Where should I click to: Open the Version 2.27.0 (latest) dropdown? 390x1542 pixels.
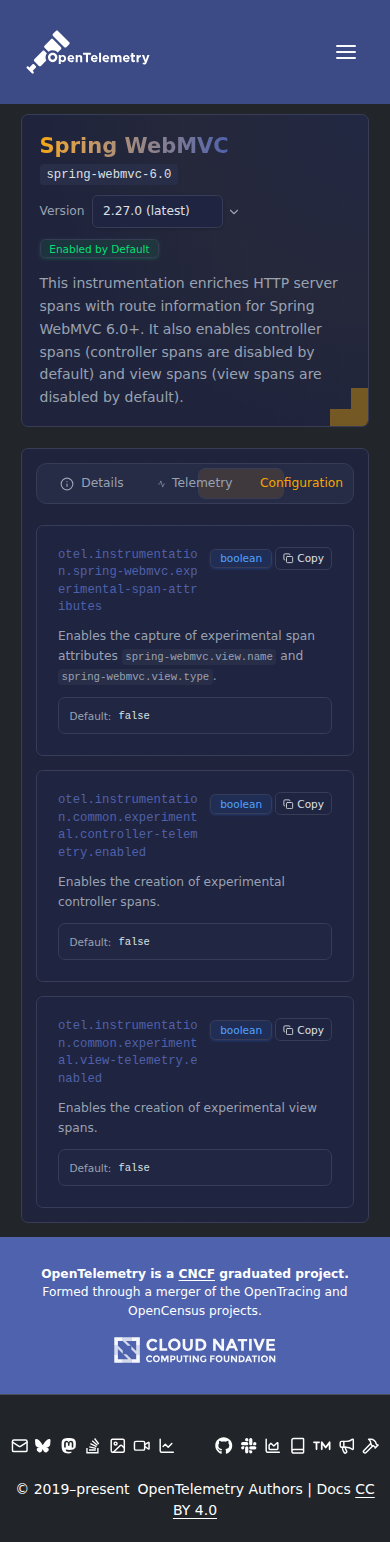pyautogui.click(x=157, y=211)
